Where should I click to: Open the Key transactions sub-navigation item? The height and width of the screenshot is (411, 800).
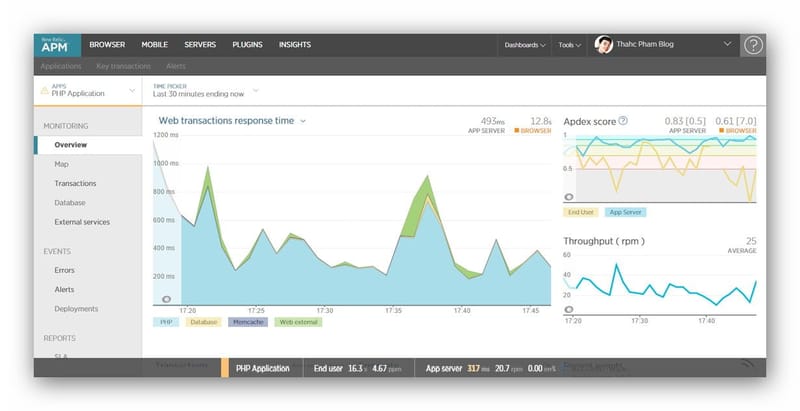pyautogui.click(x=123, y=66)
